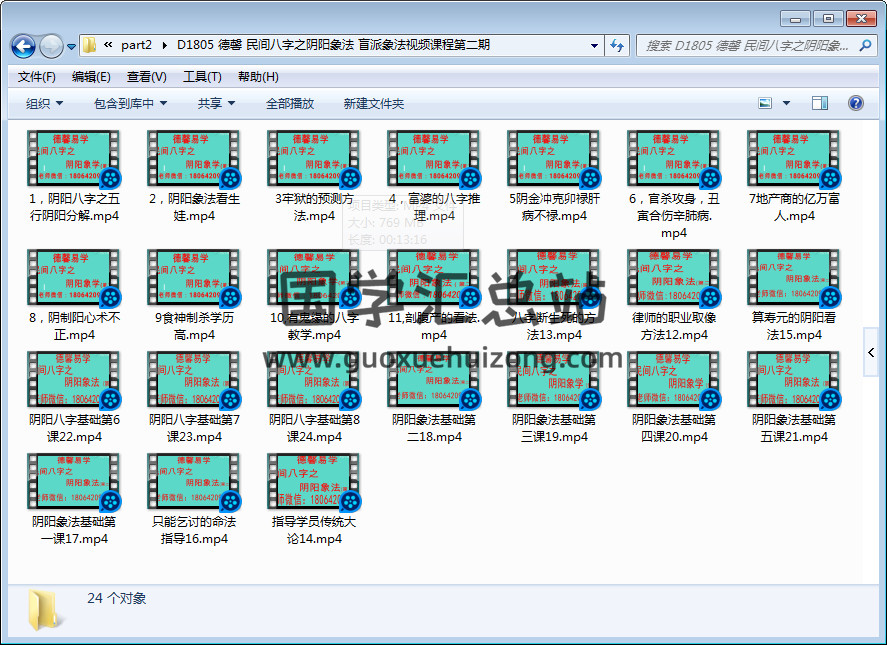Open the help question mark icon
This screenshot has height=645, width=887.
click(855, 103)
